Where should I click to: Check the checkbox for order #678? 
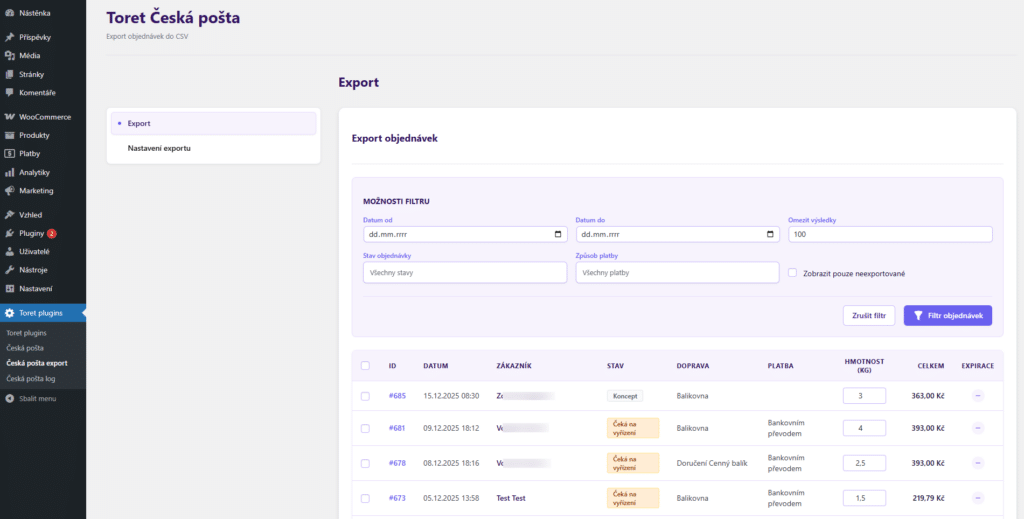[365, 463]
